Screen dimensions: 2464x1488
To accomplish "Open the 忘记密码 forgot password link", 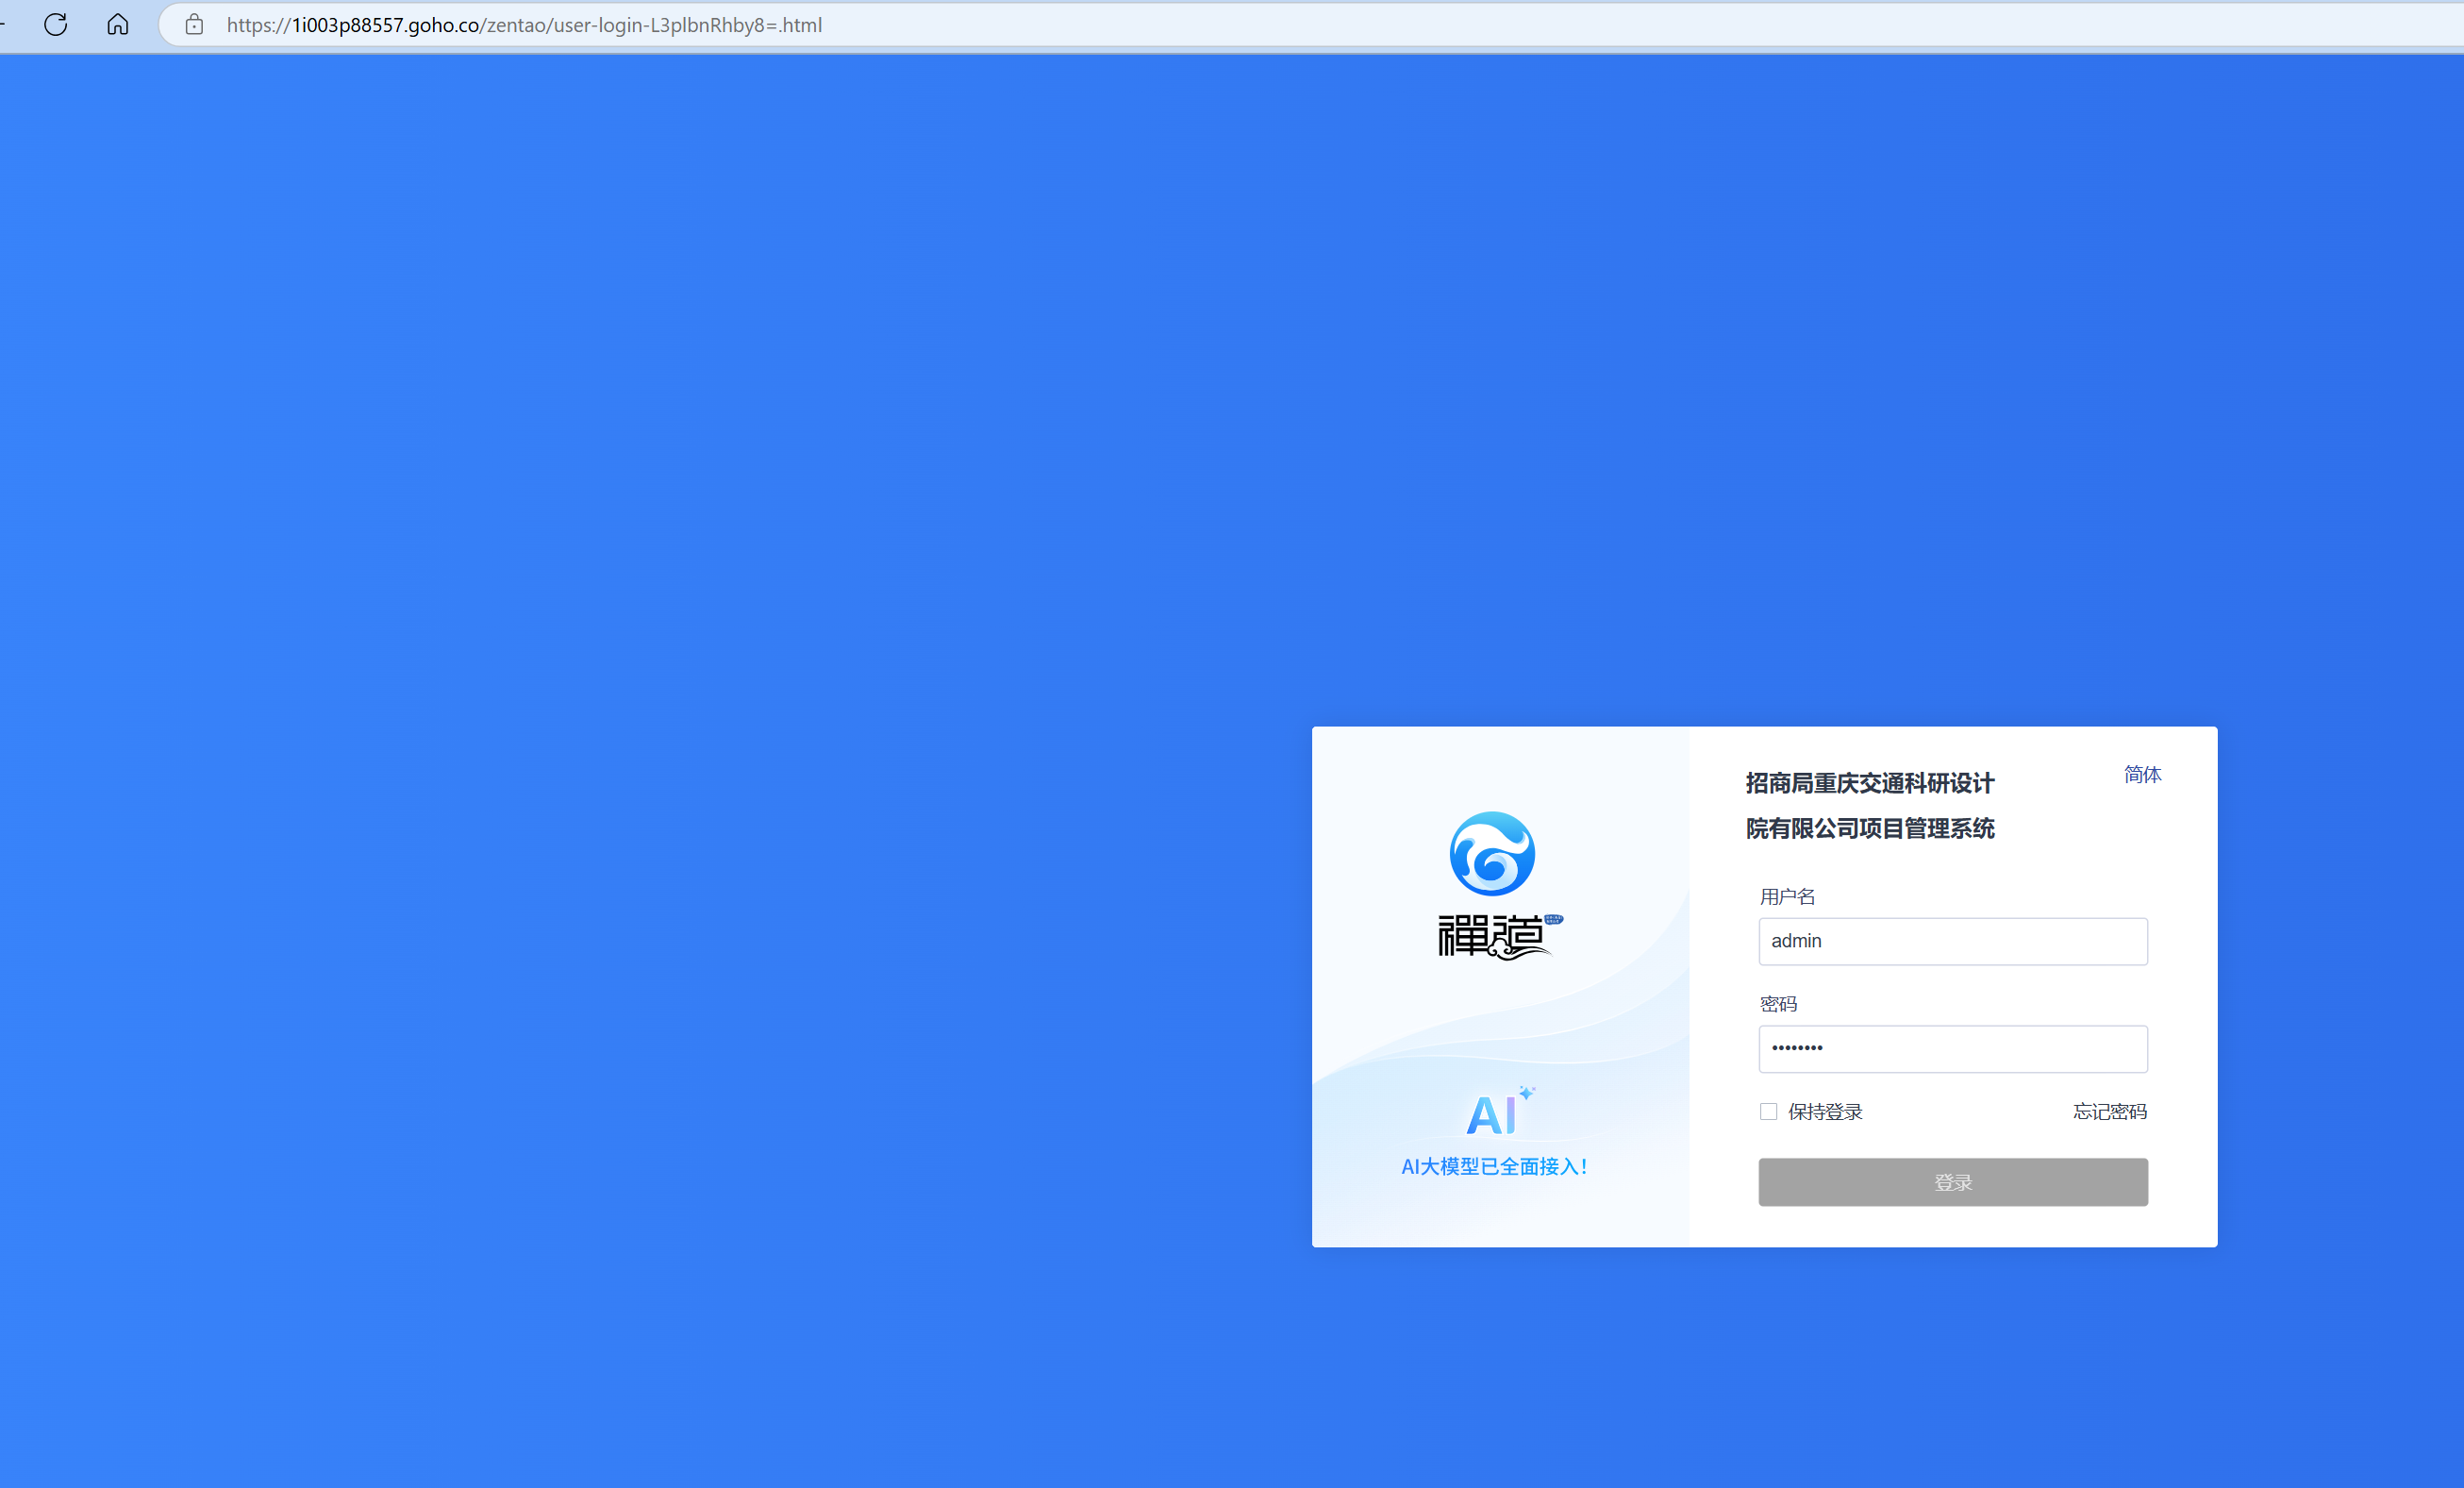I will coord(2110,1111).
